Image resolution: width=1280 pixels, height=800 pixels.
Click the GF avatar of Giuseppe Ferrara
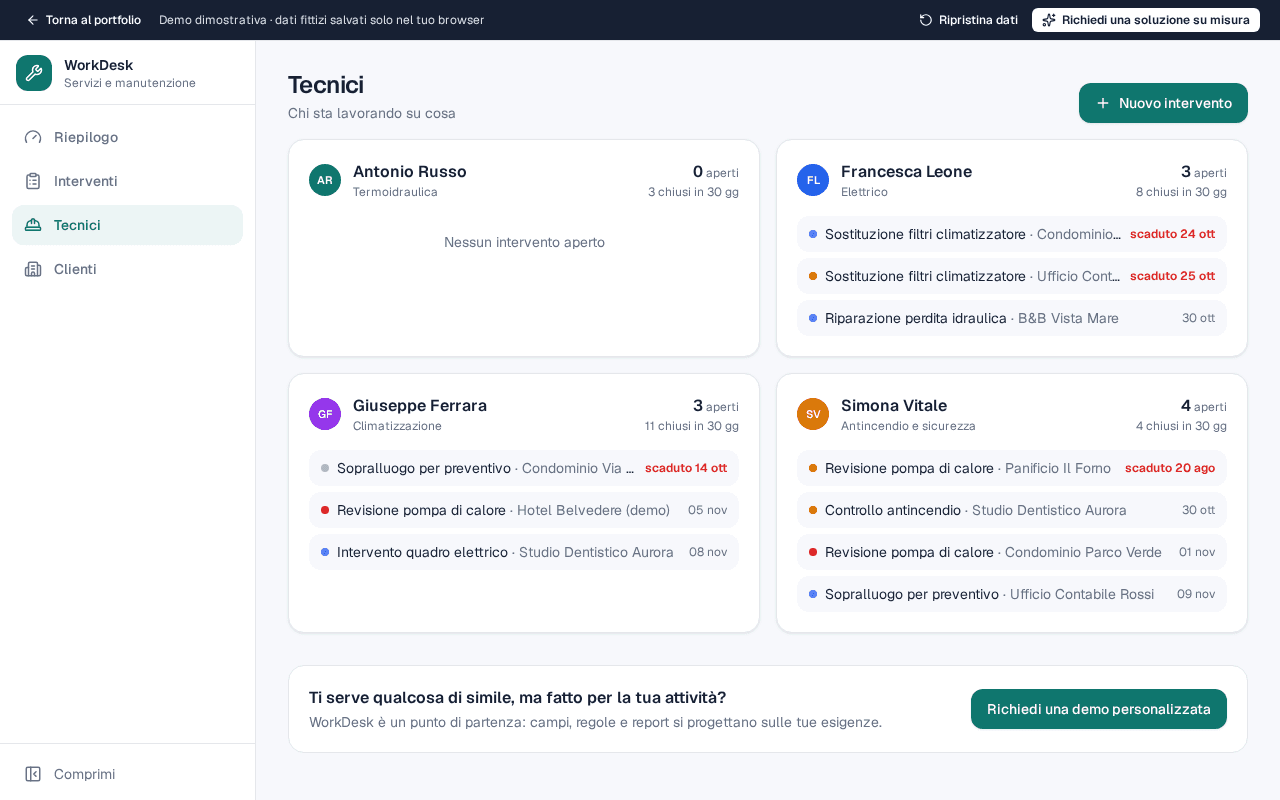[325, 414]
